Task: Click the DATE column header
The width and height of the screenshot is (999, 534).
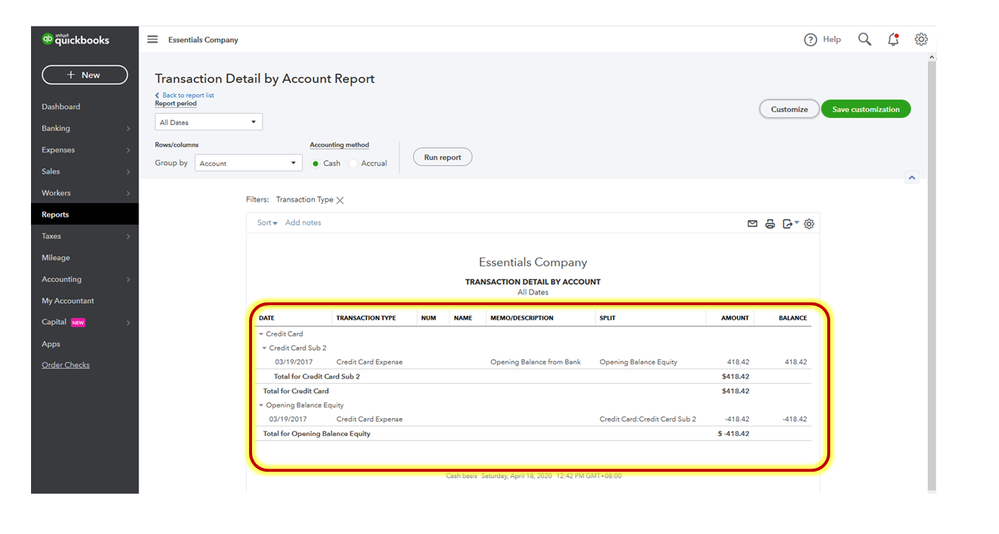Action: [x=267, y=318]
